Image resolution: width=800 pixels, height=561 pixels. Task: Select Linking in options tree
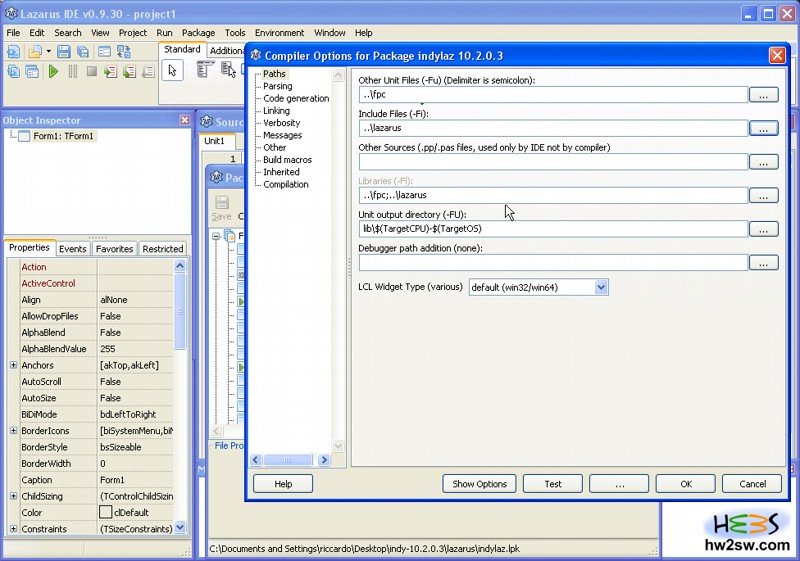coord(276,111)
